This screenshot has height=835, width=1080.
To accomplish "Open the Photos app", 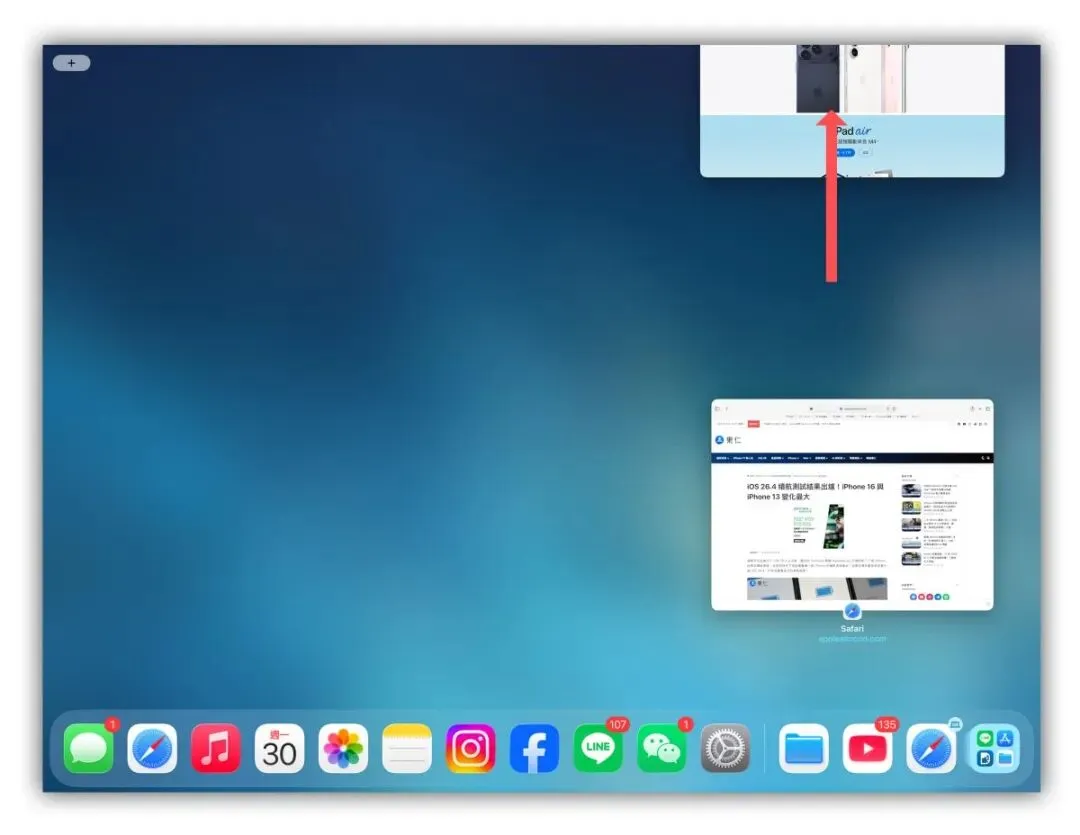I will 343,749.
